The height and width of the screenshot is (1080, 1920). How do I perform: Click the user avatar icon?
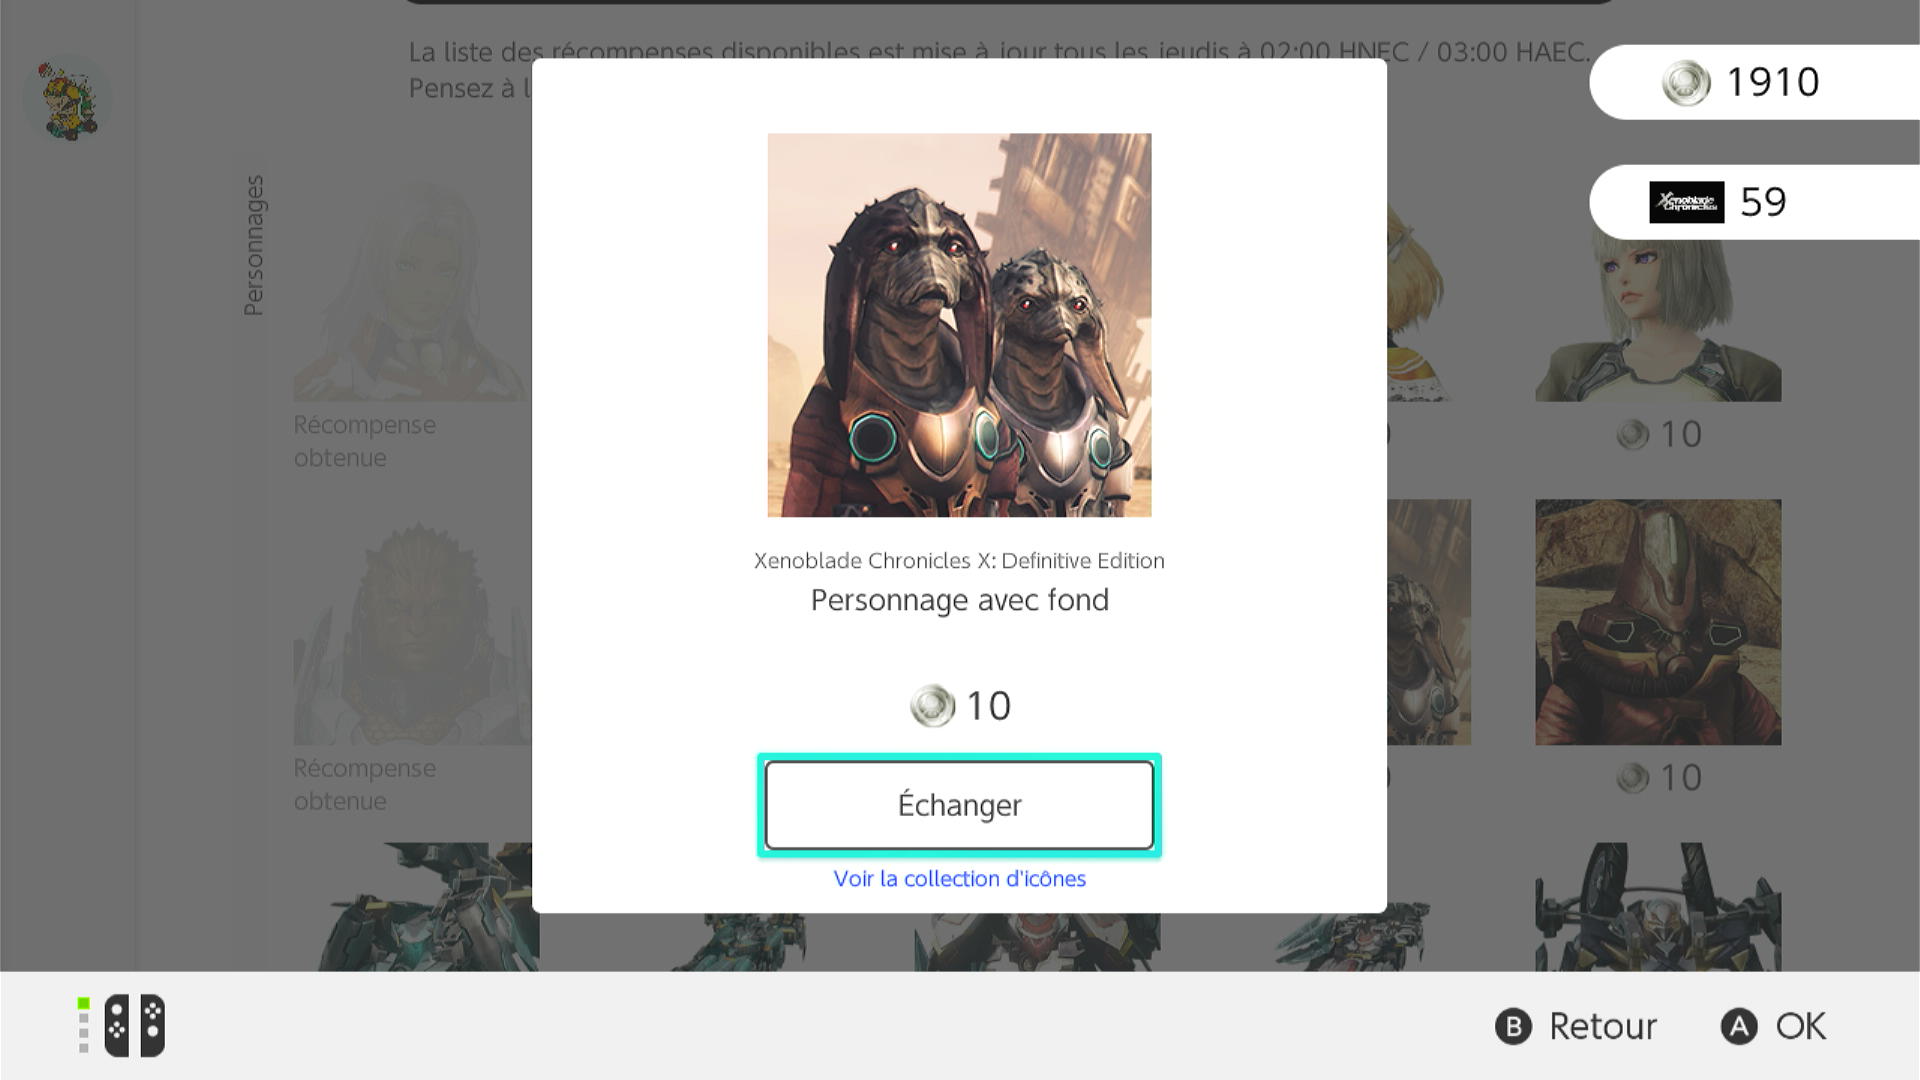click(x=69, y=100)
